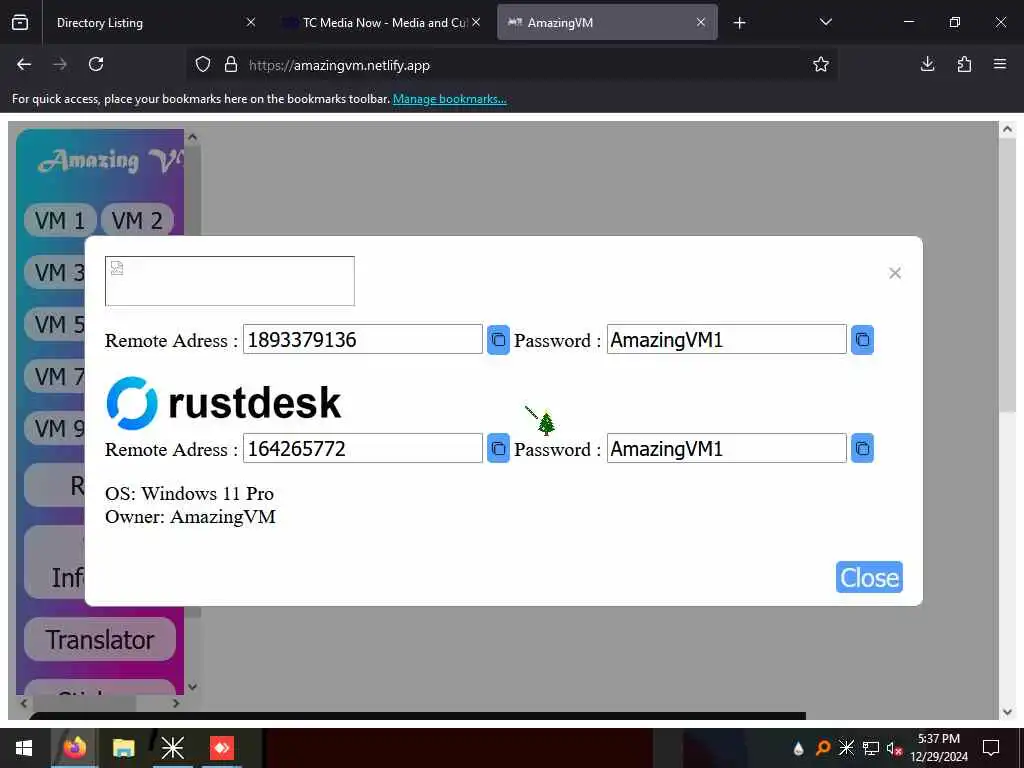Click the orange magnifier tray icon
Viewport: 1024px width, 768px height.
pos(823,748)
